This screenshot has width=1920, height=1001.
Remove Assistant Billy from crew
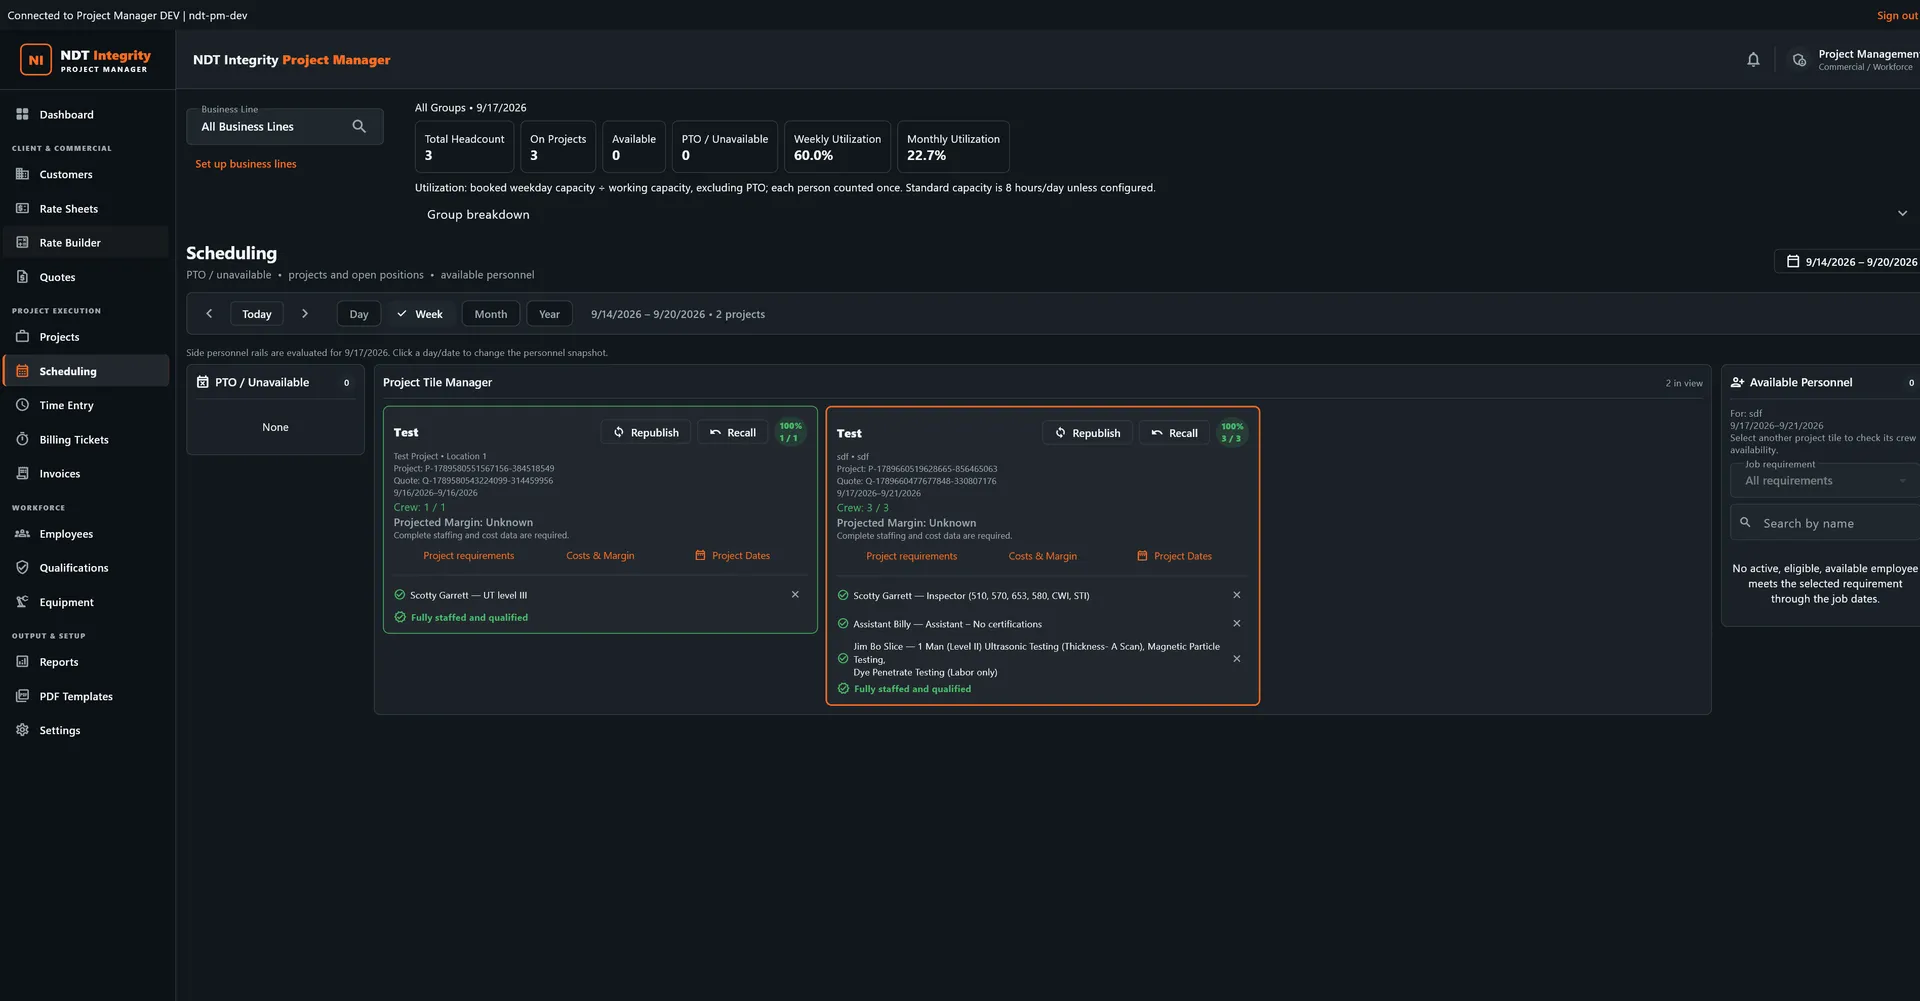(x=1237, y=624)
